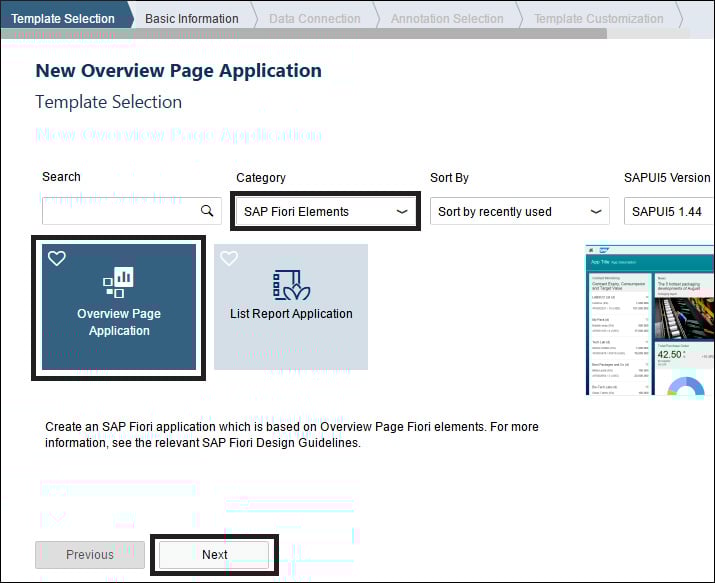Image resolution: width=715 pixels, height=583 pixels.
Task: Open the Category dropdown SAP Fiori Elements
Action: point(326,212)
